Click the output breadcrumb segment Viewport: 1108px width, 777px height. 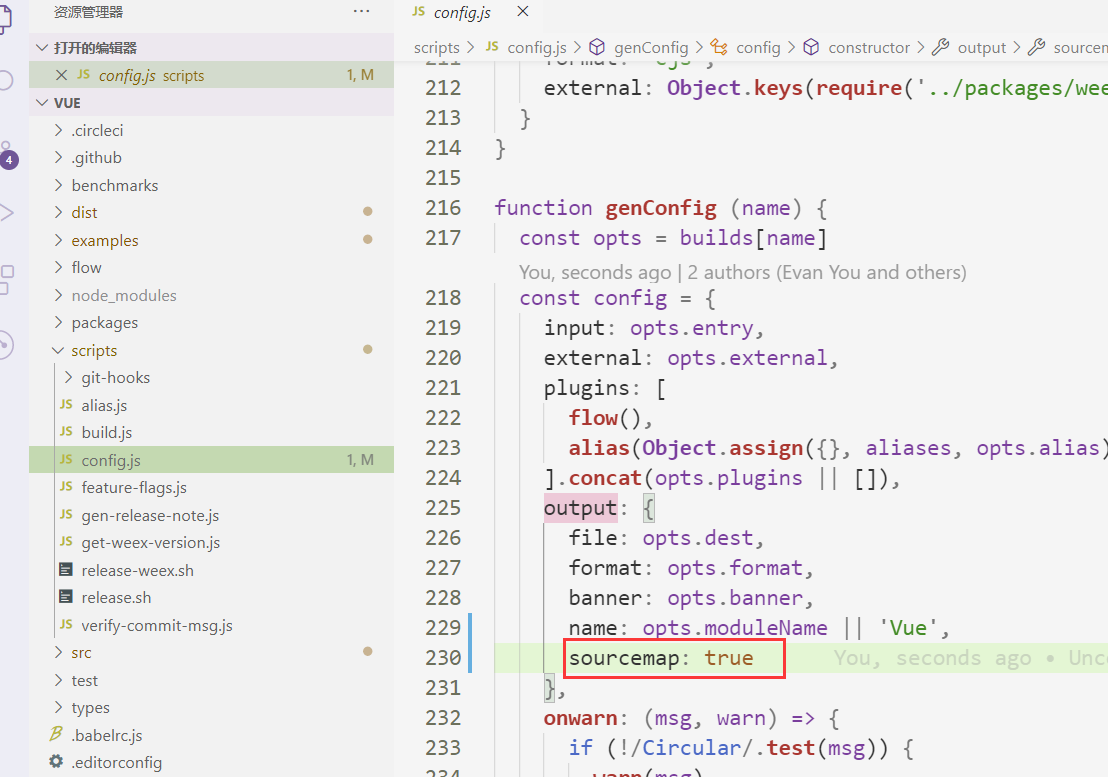(x=982, y=47)
